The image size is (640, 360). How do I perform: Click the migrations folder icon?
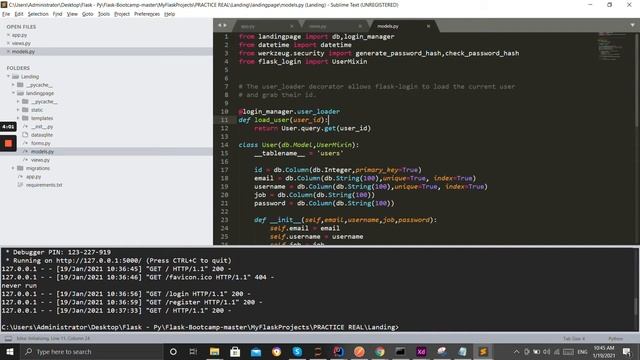20,168
